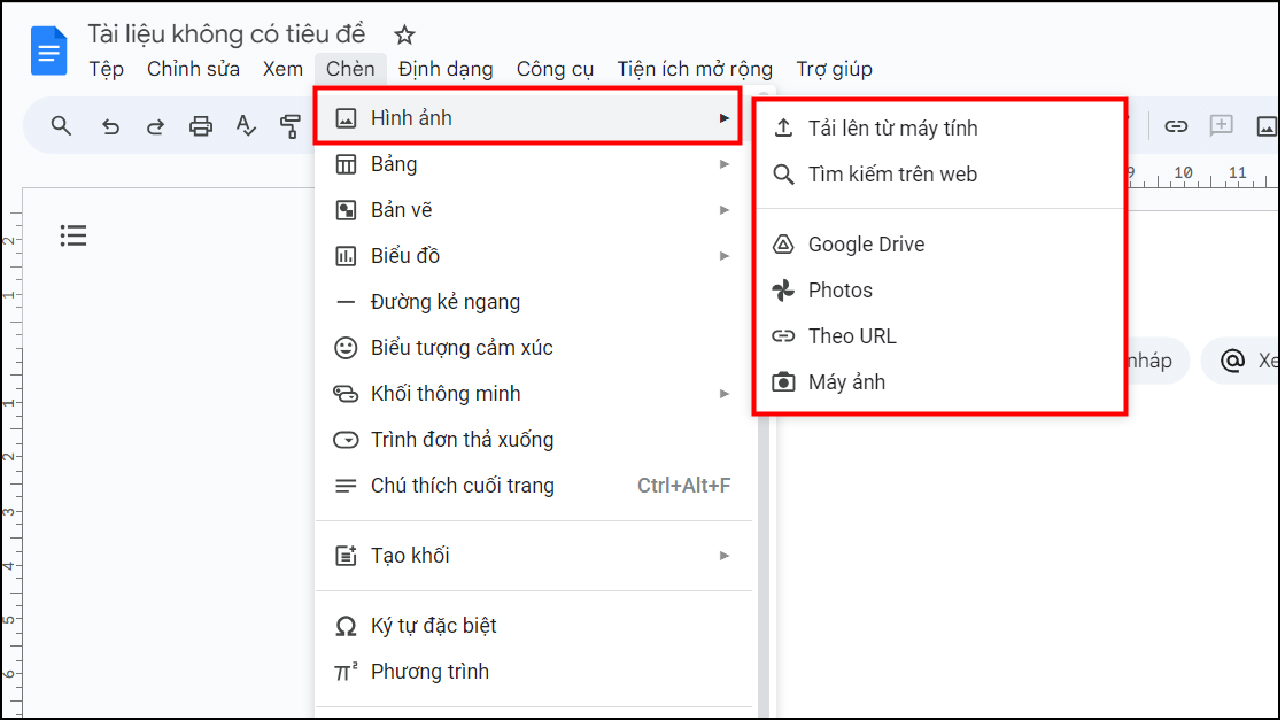Choose Tải lên từ máy tính

(893, 128)
